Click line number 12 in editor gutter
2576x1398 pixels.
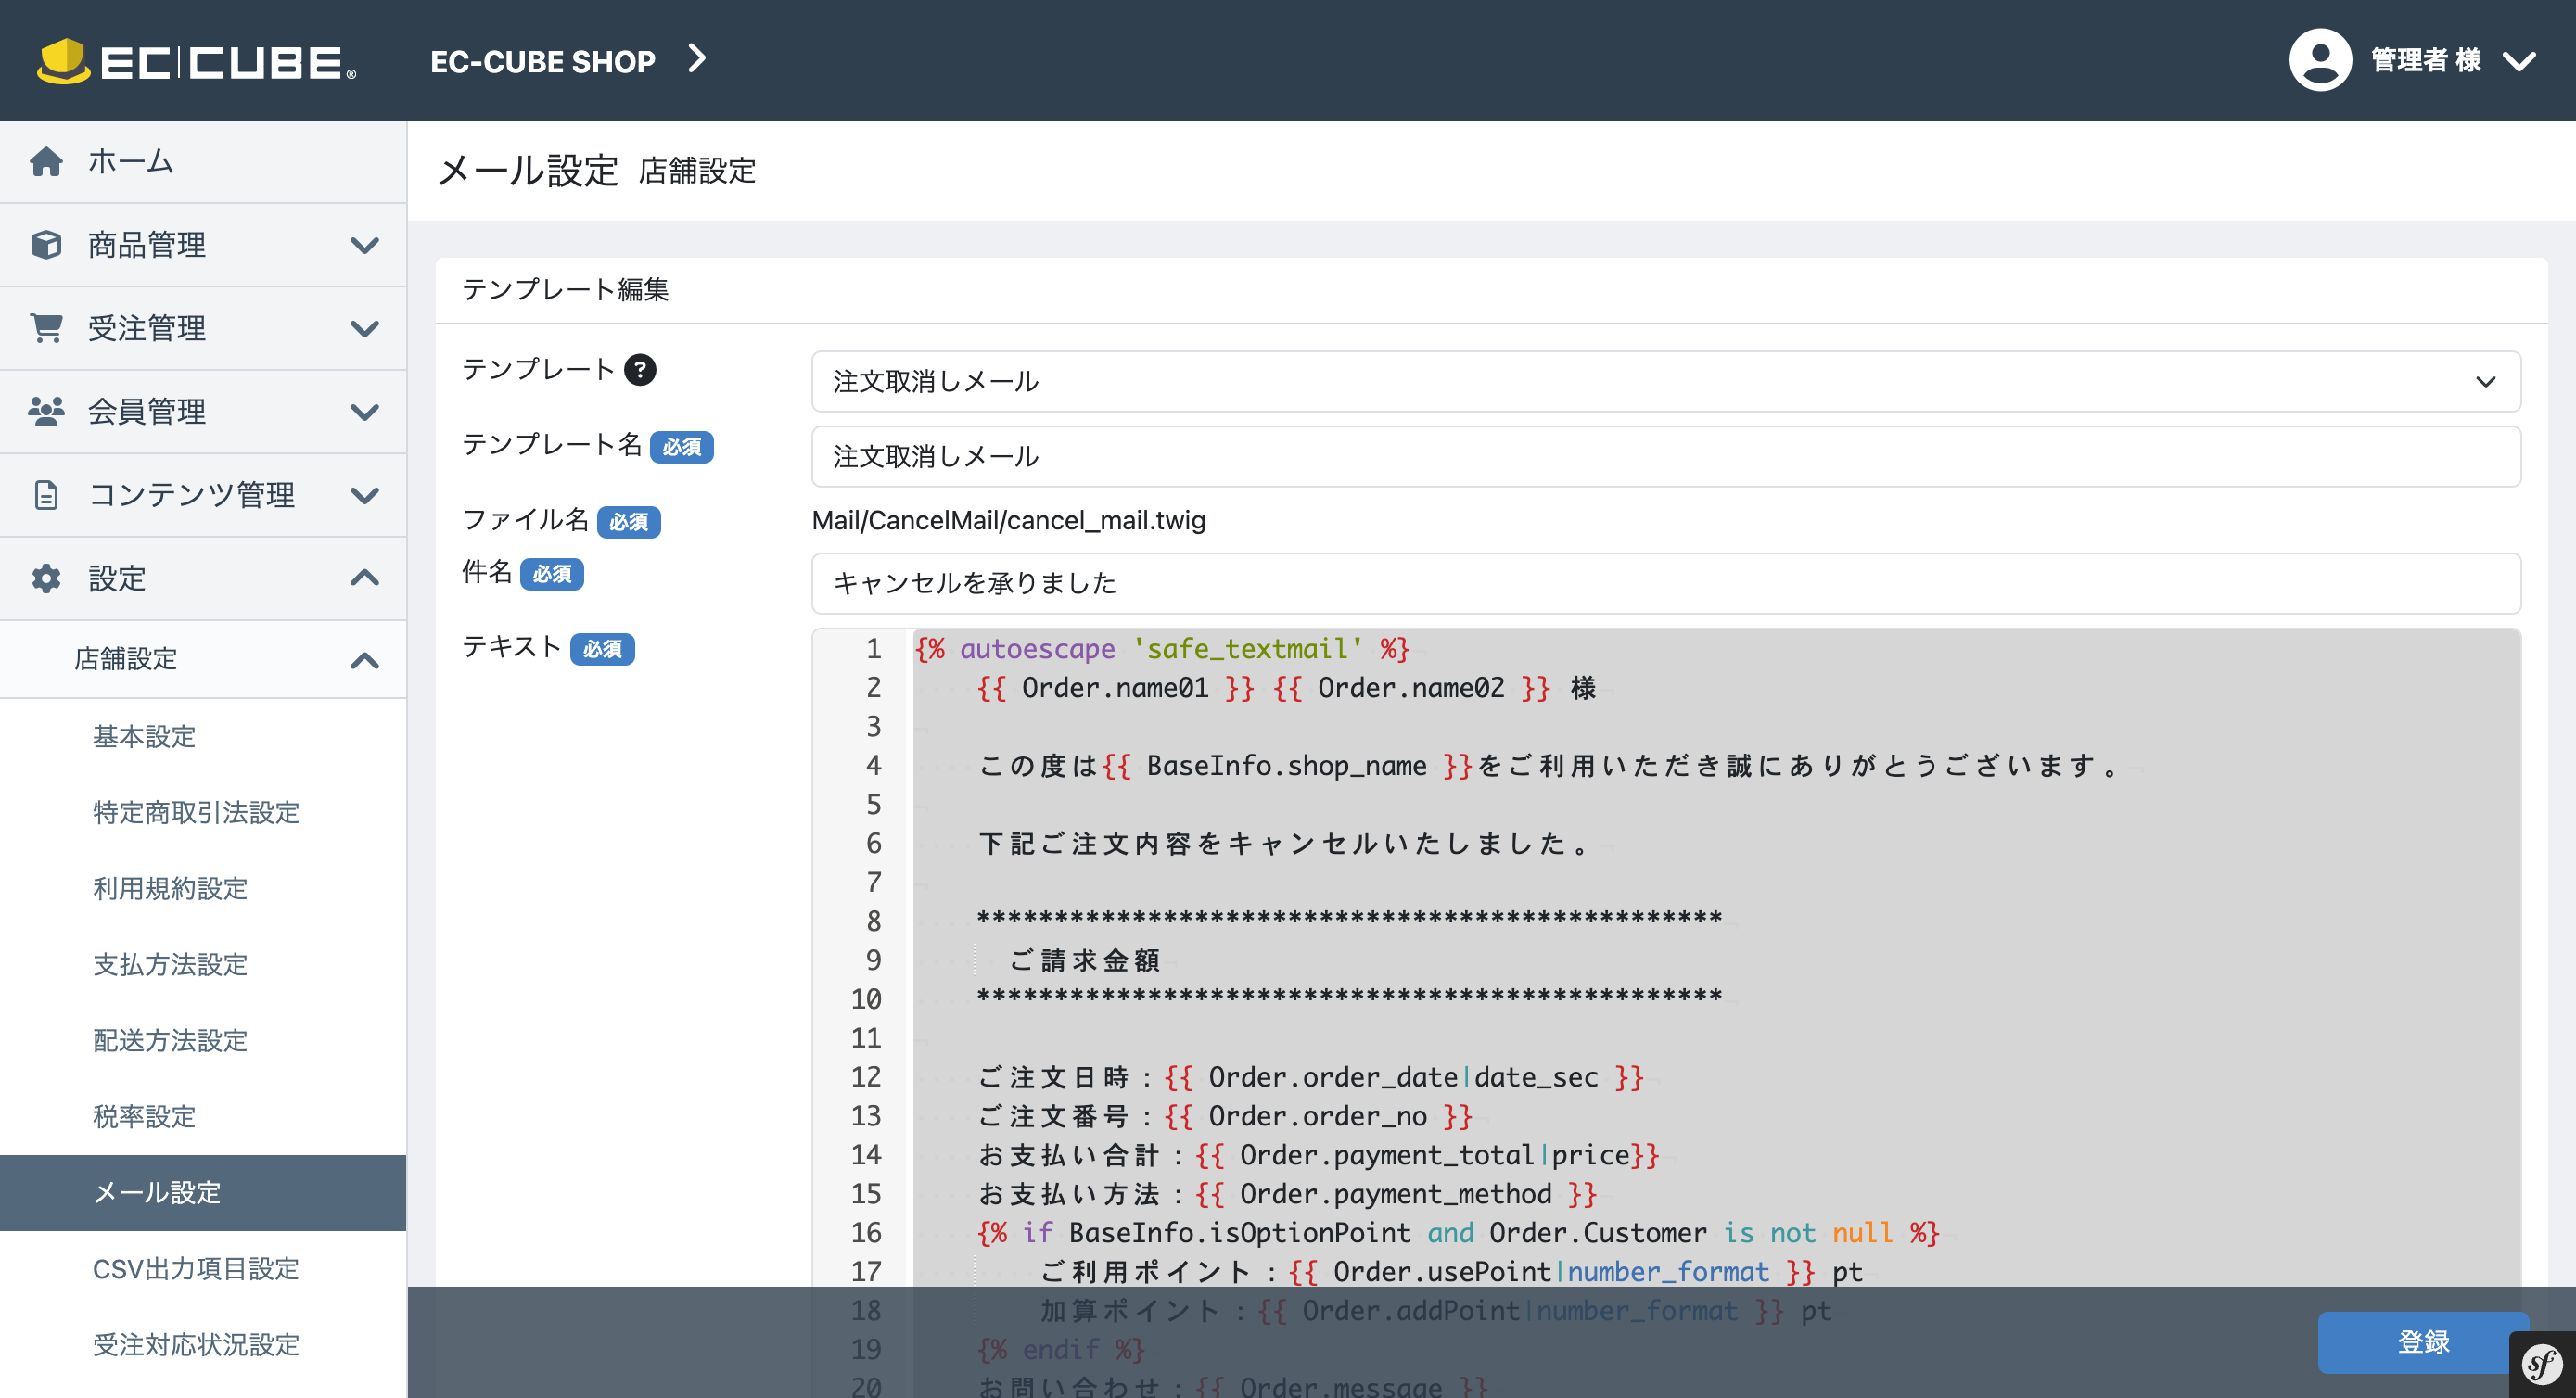866,1077
